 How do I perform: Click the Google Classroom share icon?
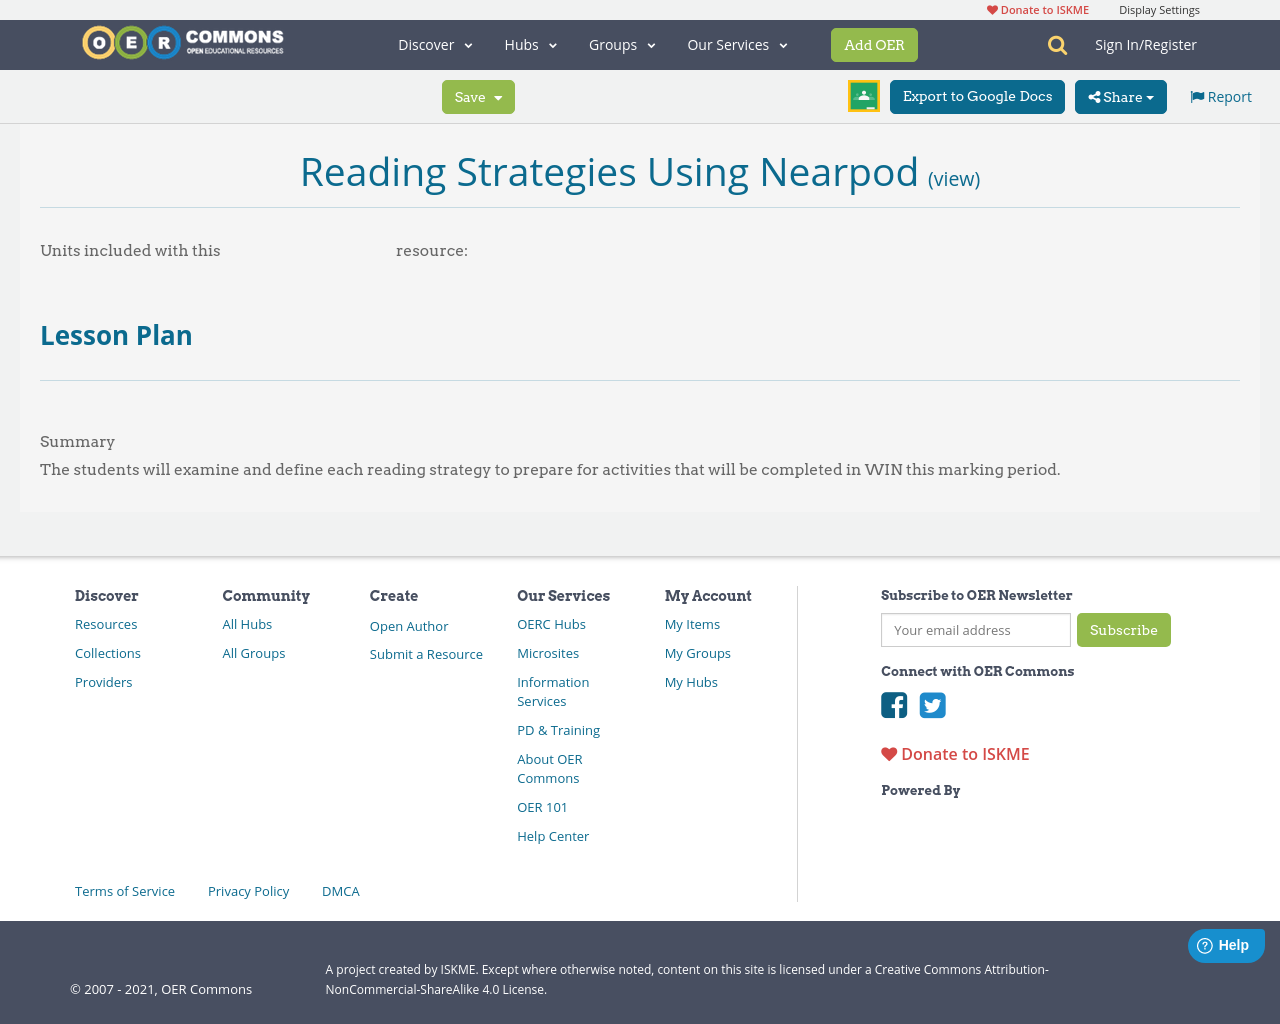863,96
